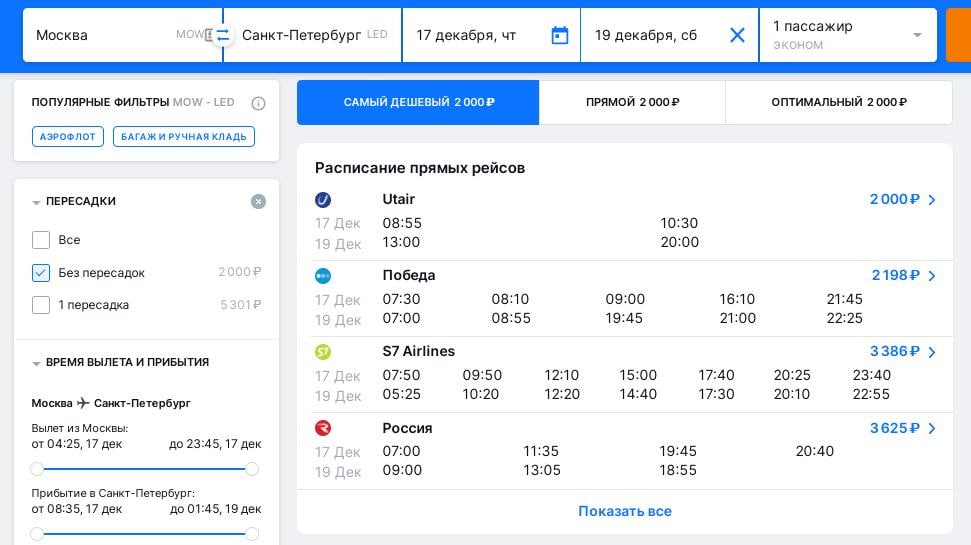The image size is (971, 545).
Task: Clear the 19 декабря return date
Action: pos(737,35)
